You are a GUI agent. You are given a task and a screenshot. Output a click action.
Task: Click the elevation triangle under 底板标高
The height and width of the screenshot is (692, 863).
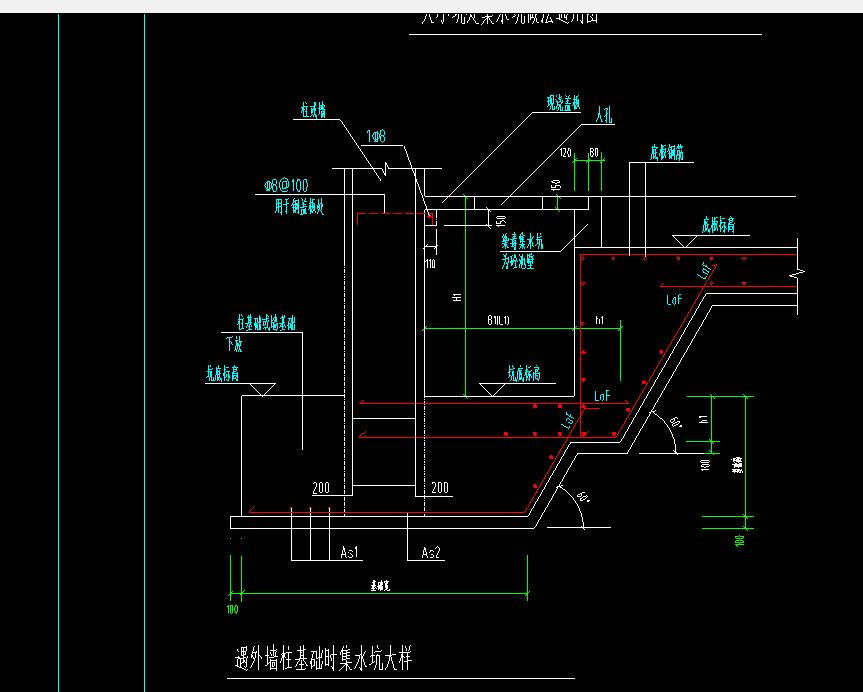tap(685, 241)
